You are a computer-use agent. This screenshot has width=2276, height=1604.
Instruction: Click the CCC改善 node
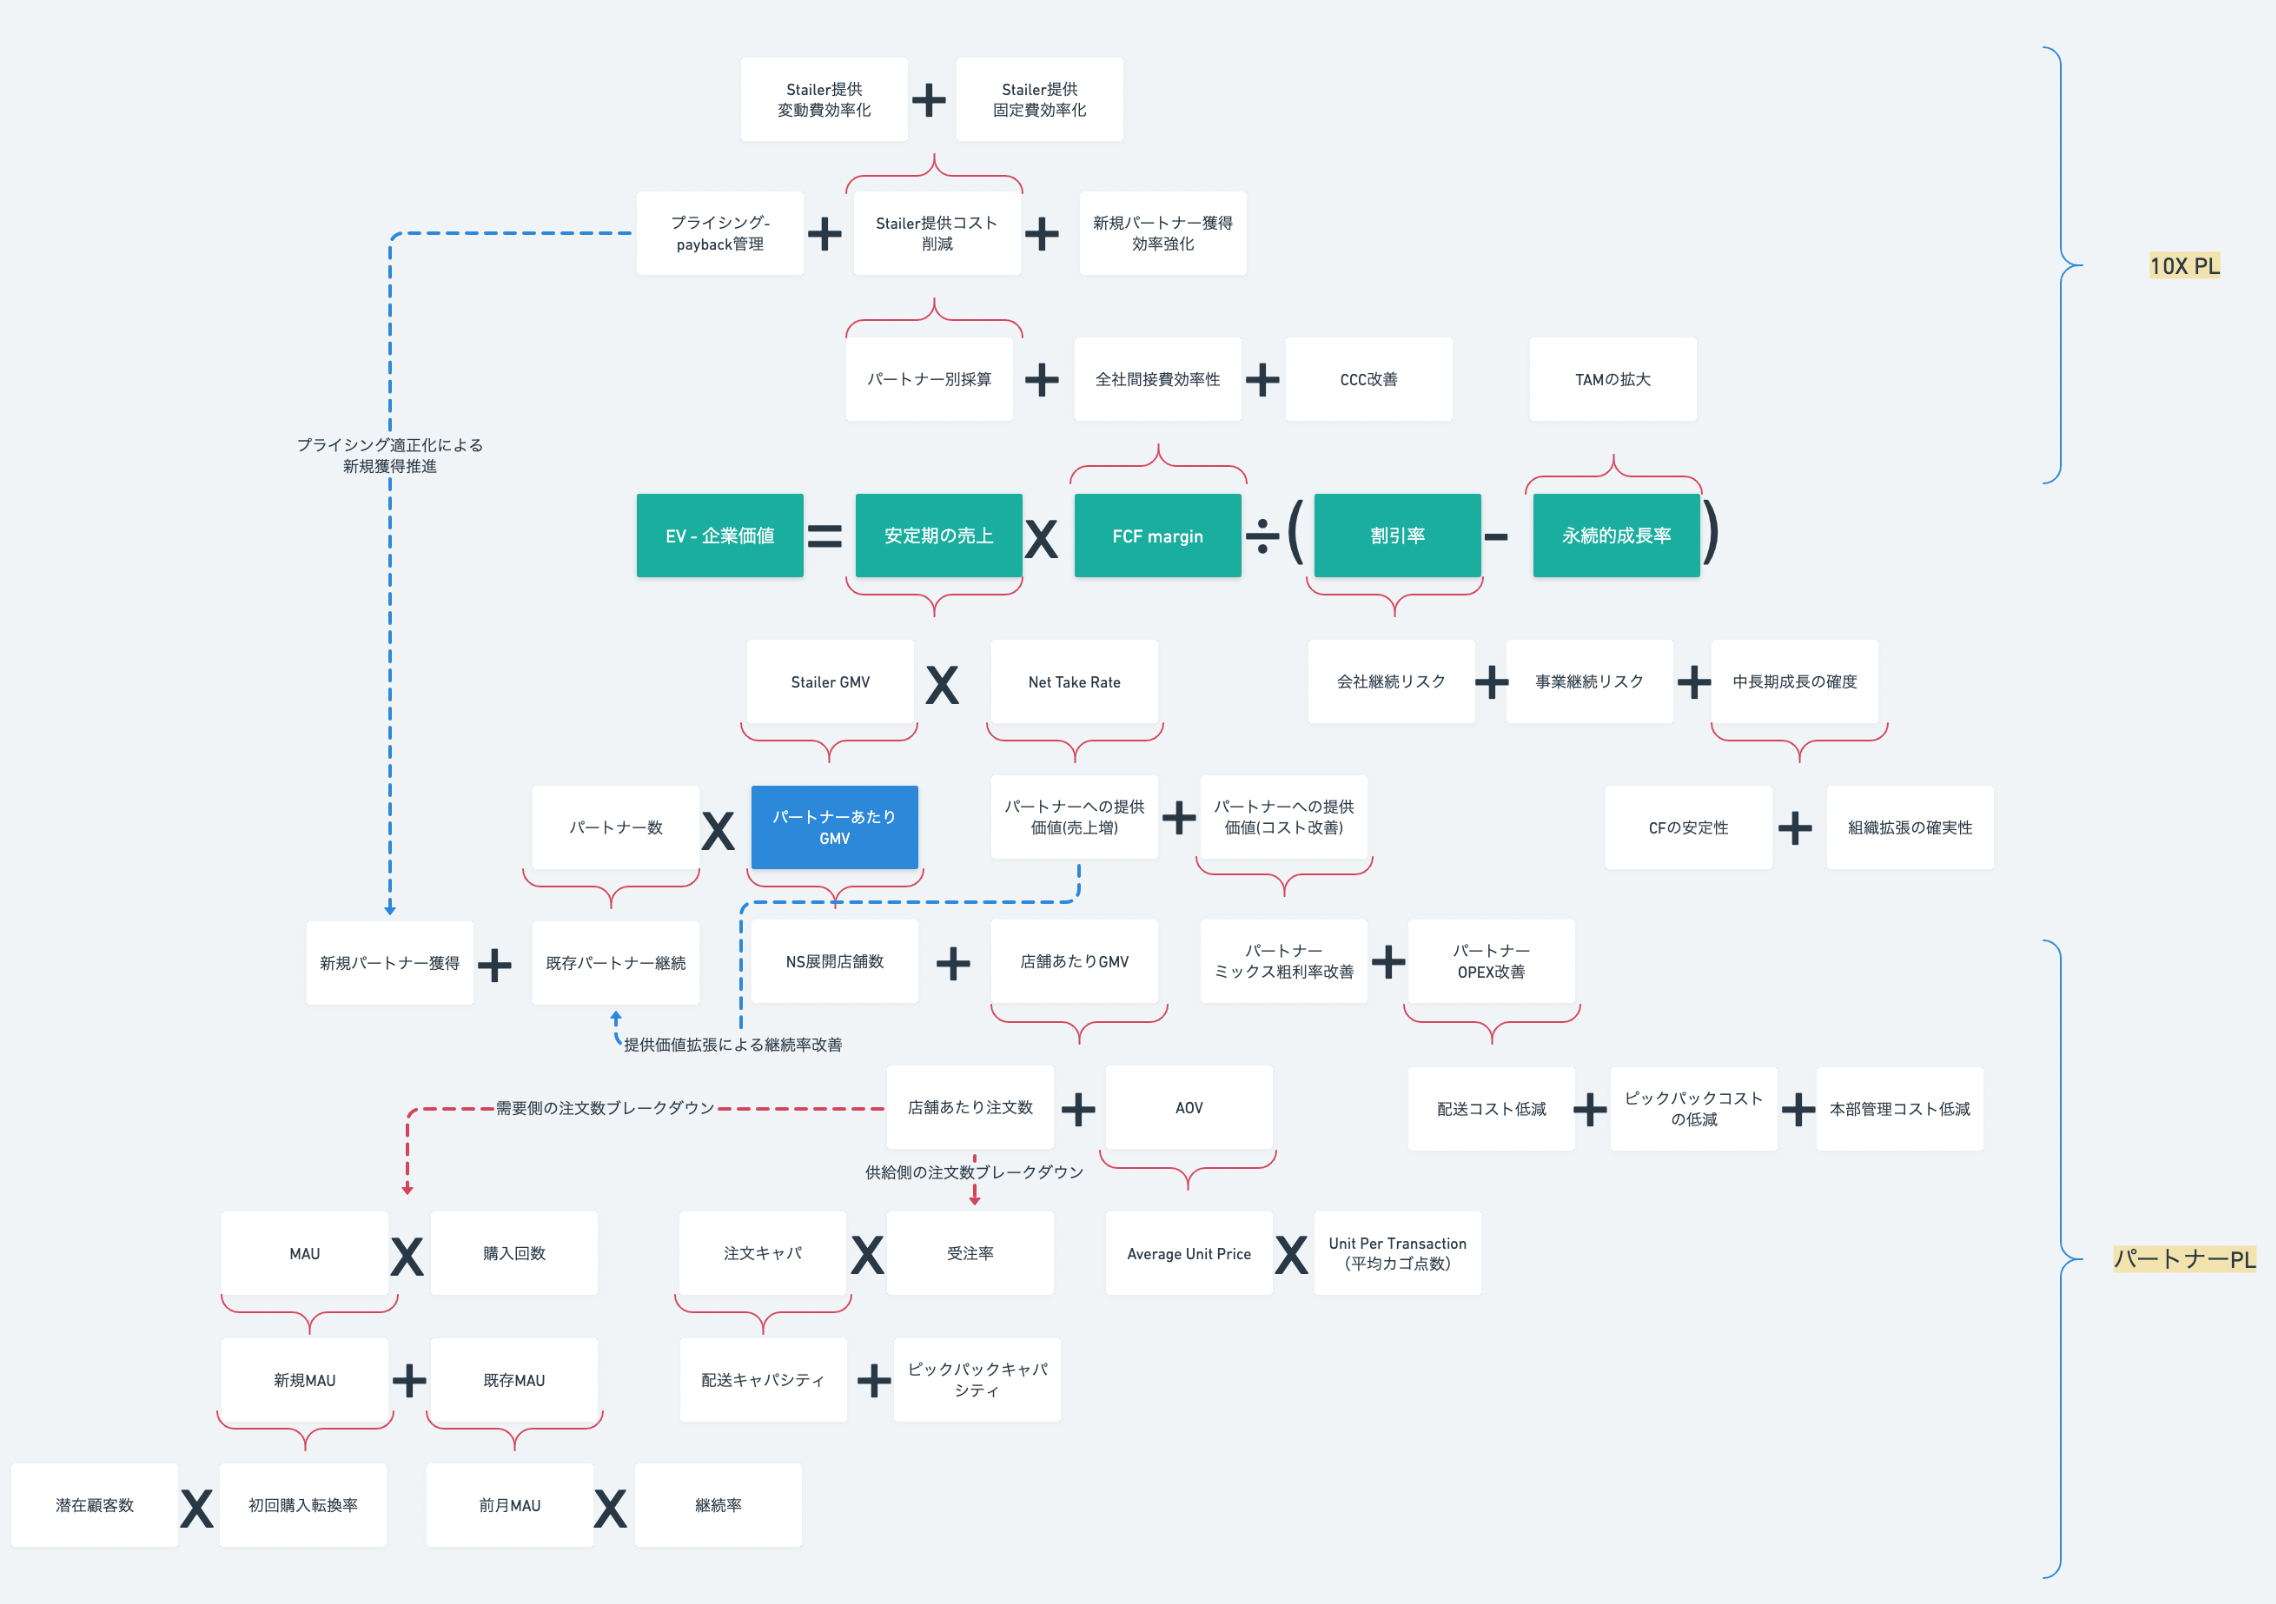[x=1368, y=379]
